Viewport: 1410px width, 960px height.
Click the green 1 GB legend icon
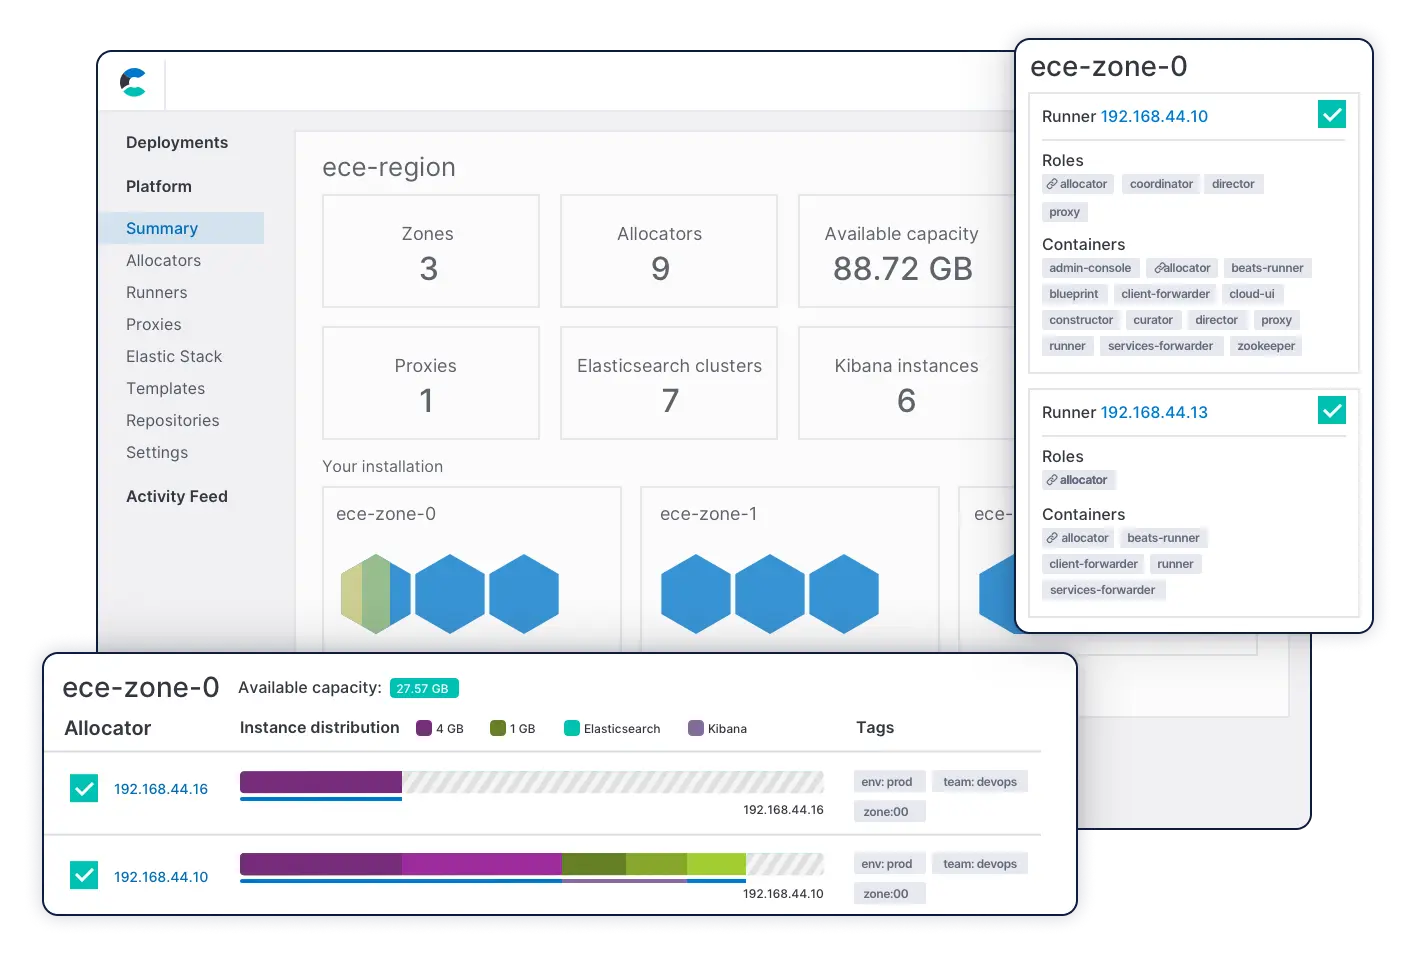click(x=498, y=728)
